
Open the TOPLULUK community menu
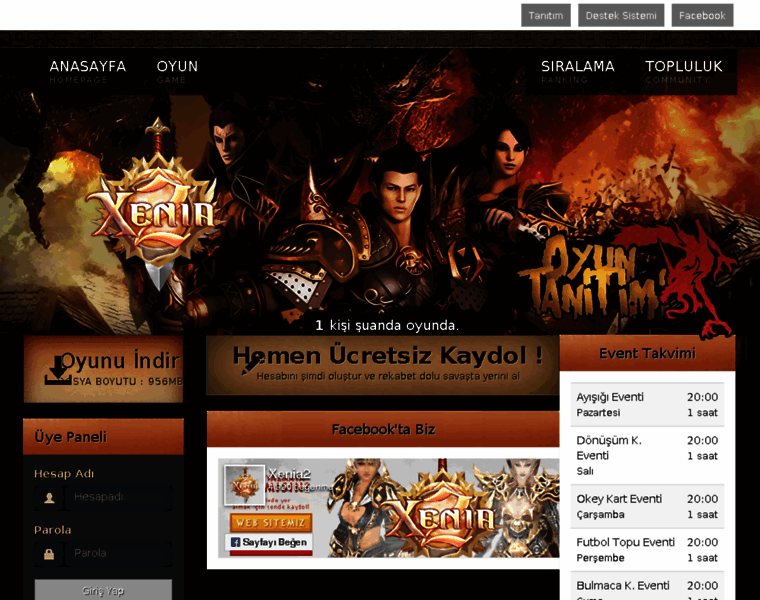pos(684,71)
